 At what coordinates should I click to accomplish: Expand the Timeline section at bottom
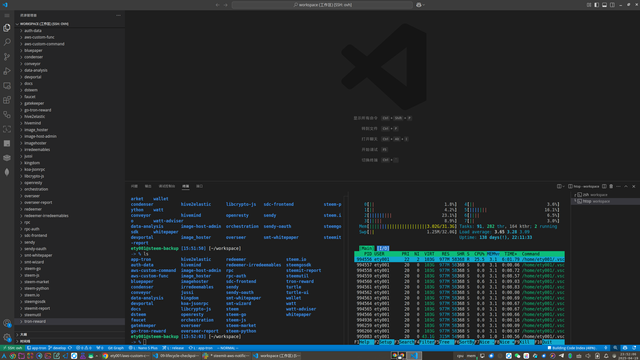(70, 341)
